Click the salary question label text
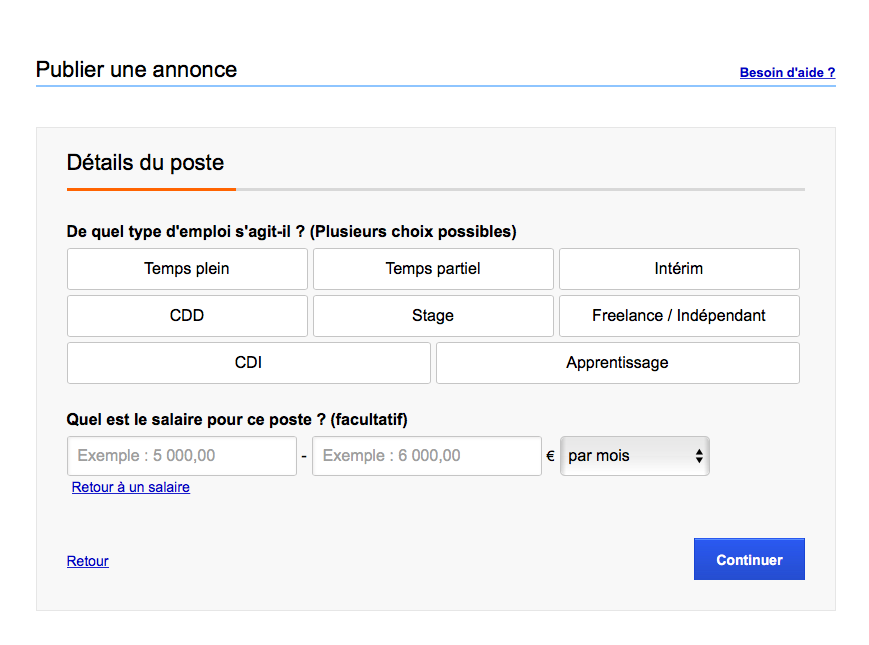The width and height of the screenshot is (869, 645). coord(237,419)
